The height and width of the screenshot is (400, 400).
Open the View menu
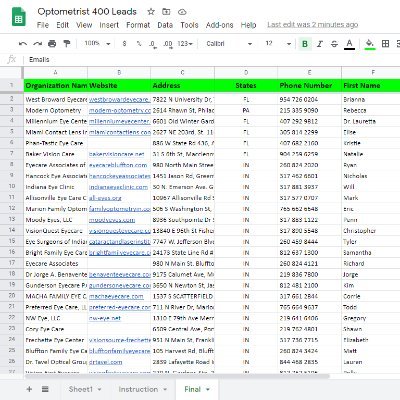84,25
